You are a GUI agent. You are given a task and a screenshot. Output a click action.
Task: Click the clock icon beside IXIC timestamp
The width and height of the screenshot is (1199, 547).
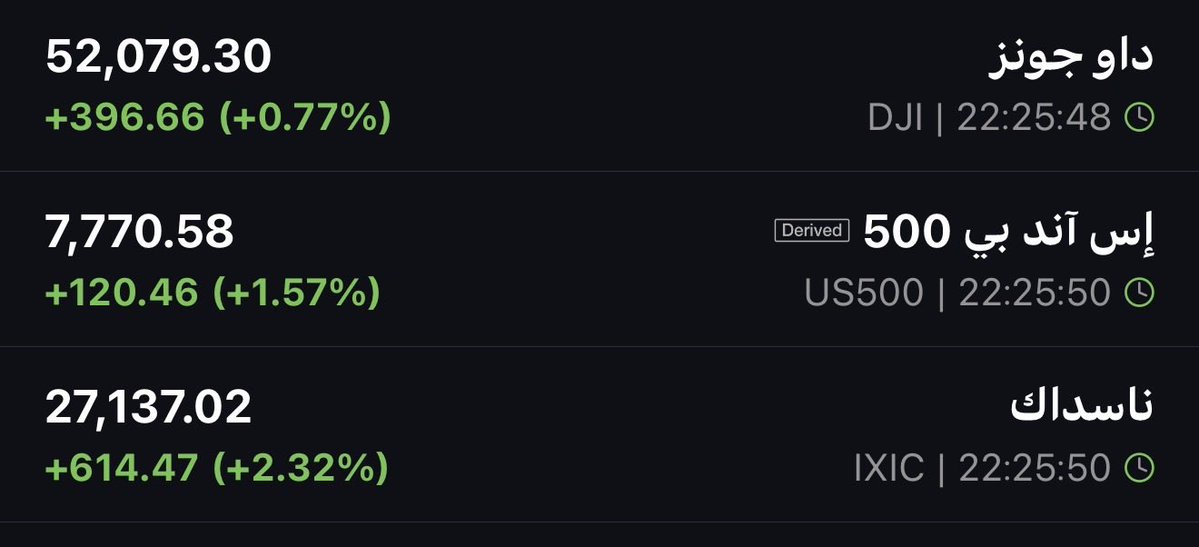pyautogui.click(x=1140, y=468)
